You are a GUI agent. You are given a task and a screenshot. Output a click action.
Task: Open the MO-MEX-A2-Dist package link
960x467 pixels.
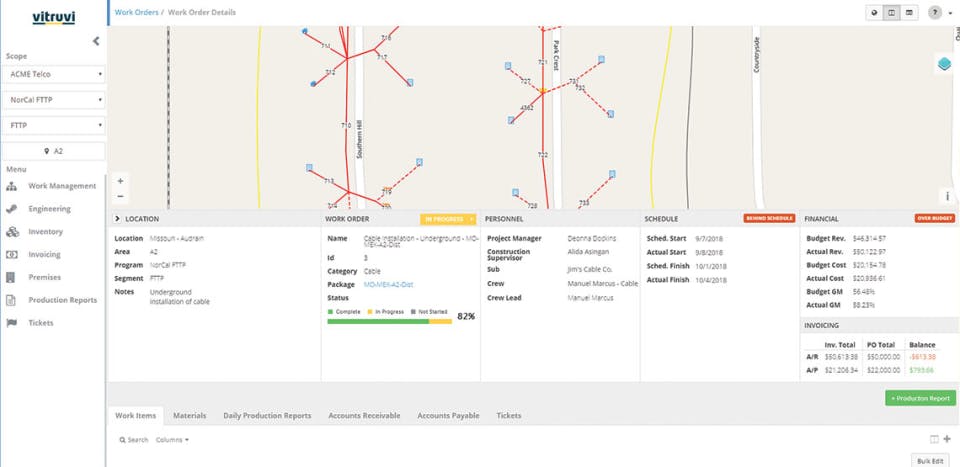click(391, 283)
